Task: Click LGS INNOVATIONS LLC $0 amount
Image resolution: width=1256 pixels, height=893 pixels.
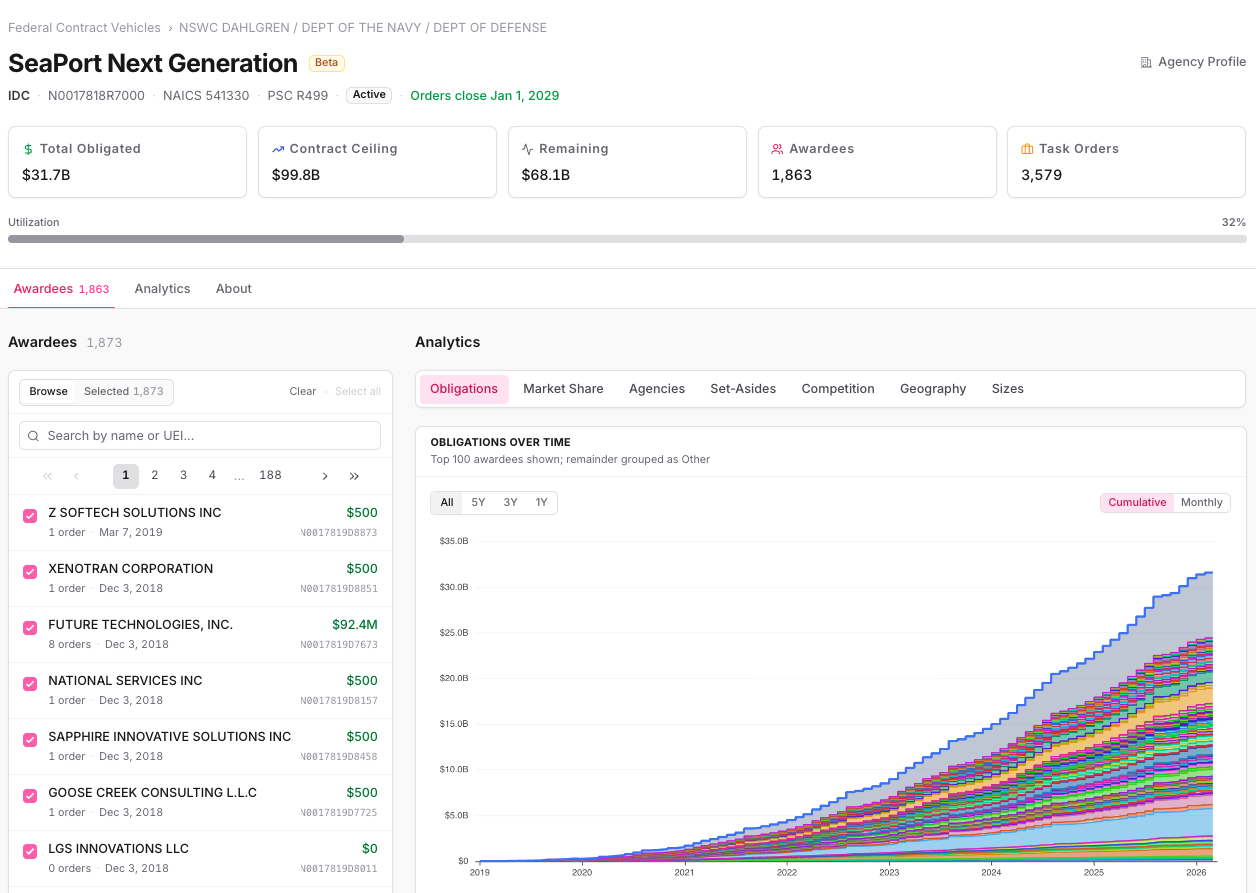Action: (370, 849)
